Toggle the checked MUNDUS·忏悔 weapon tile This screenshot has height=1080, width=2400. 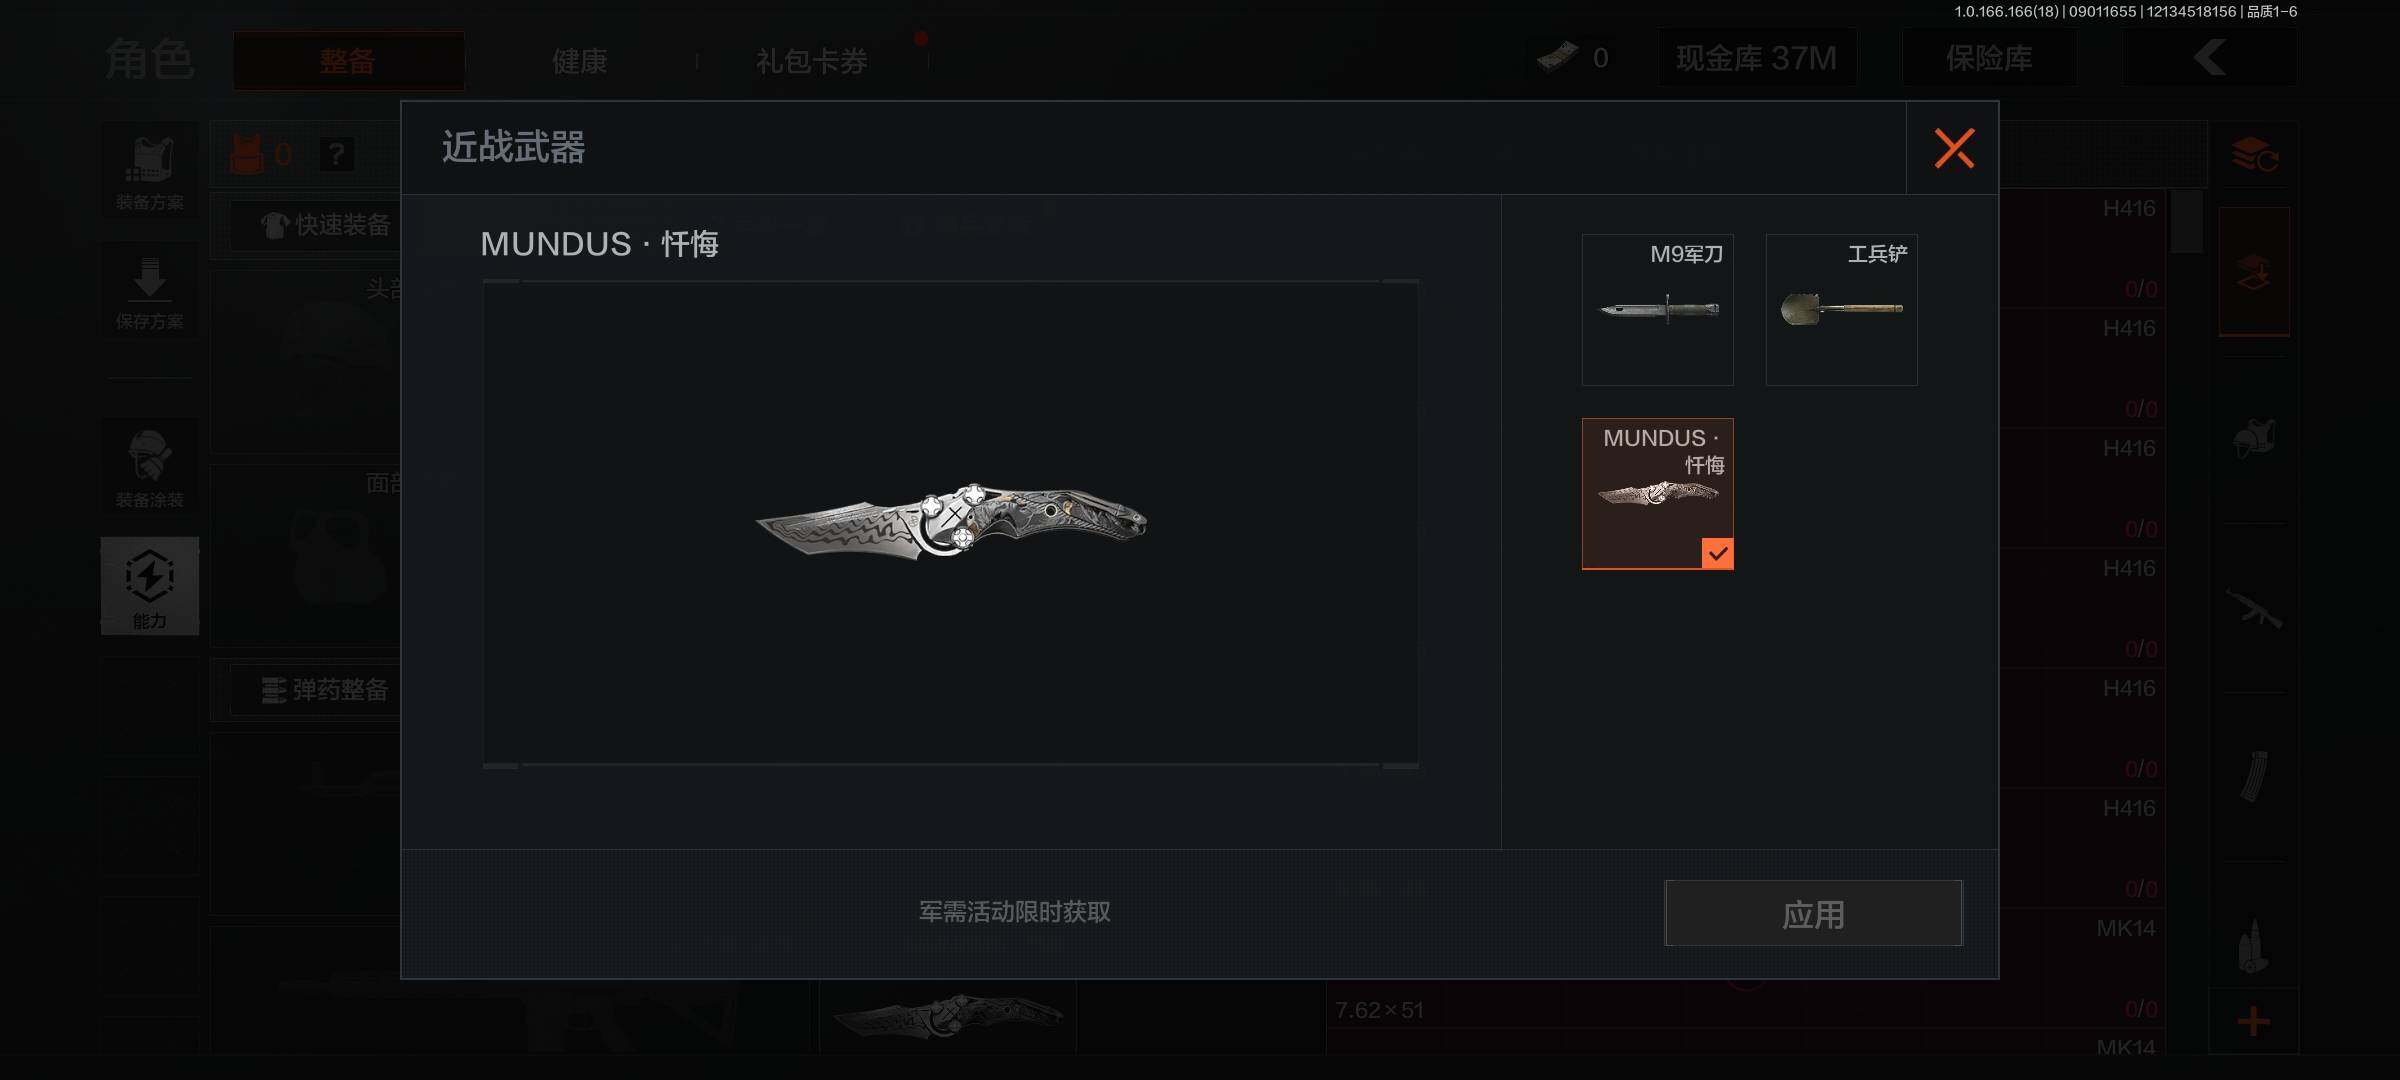point(1657,494)
